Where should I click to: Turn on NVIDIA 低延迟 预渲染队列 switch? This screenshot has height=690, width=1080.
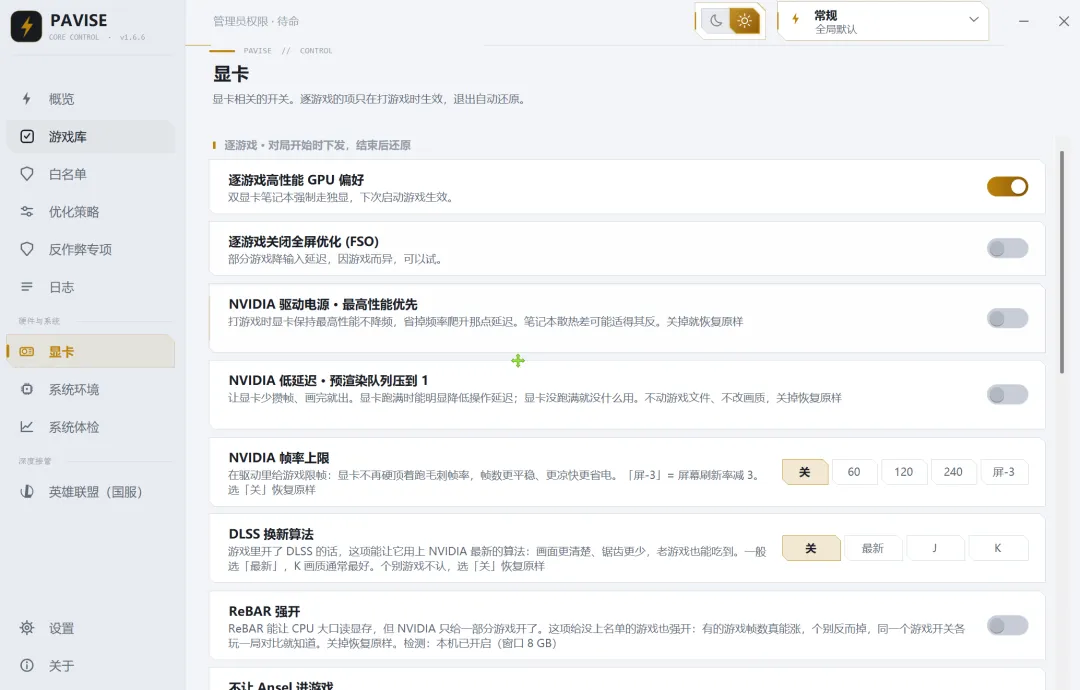1007,395
